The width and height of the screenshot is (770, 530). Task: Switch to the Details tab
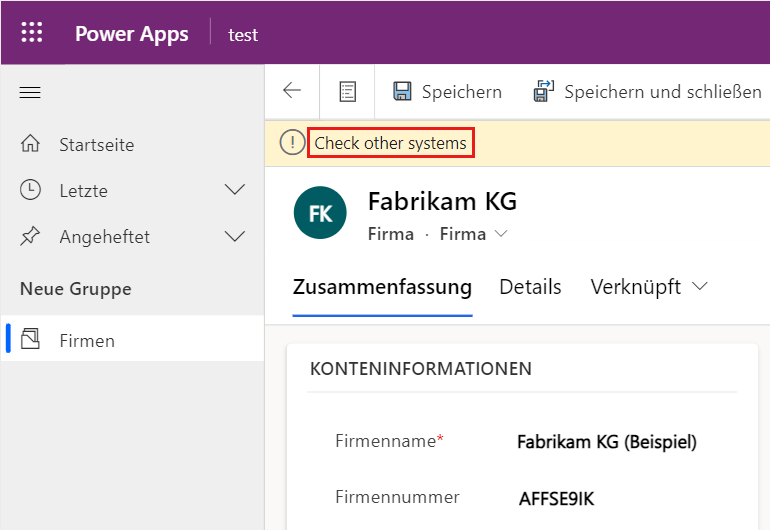tap(530, 287)
